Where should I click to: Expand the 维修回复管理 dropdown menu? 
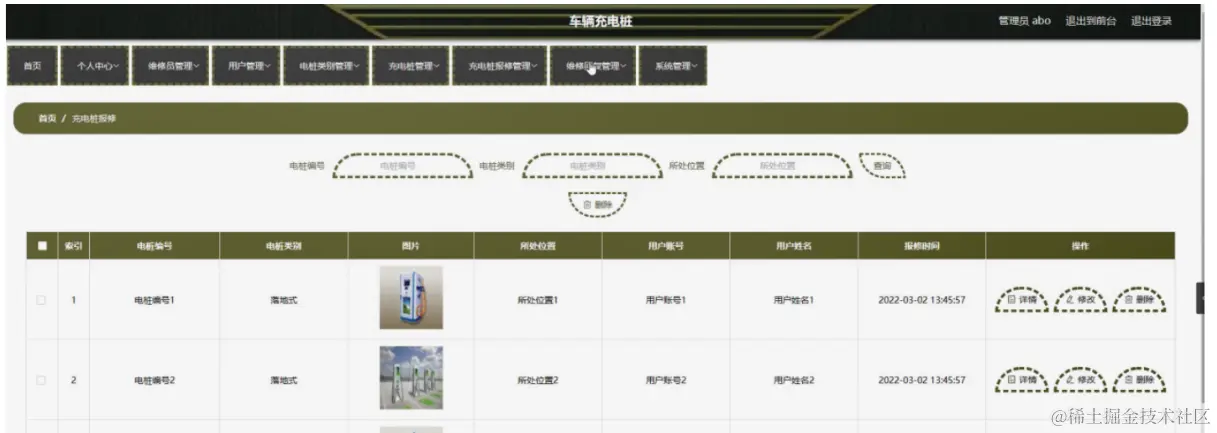point(593,66)
